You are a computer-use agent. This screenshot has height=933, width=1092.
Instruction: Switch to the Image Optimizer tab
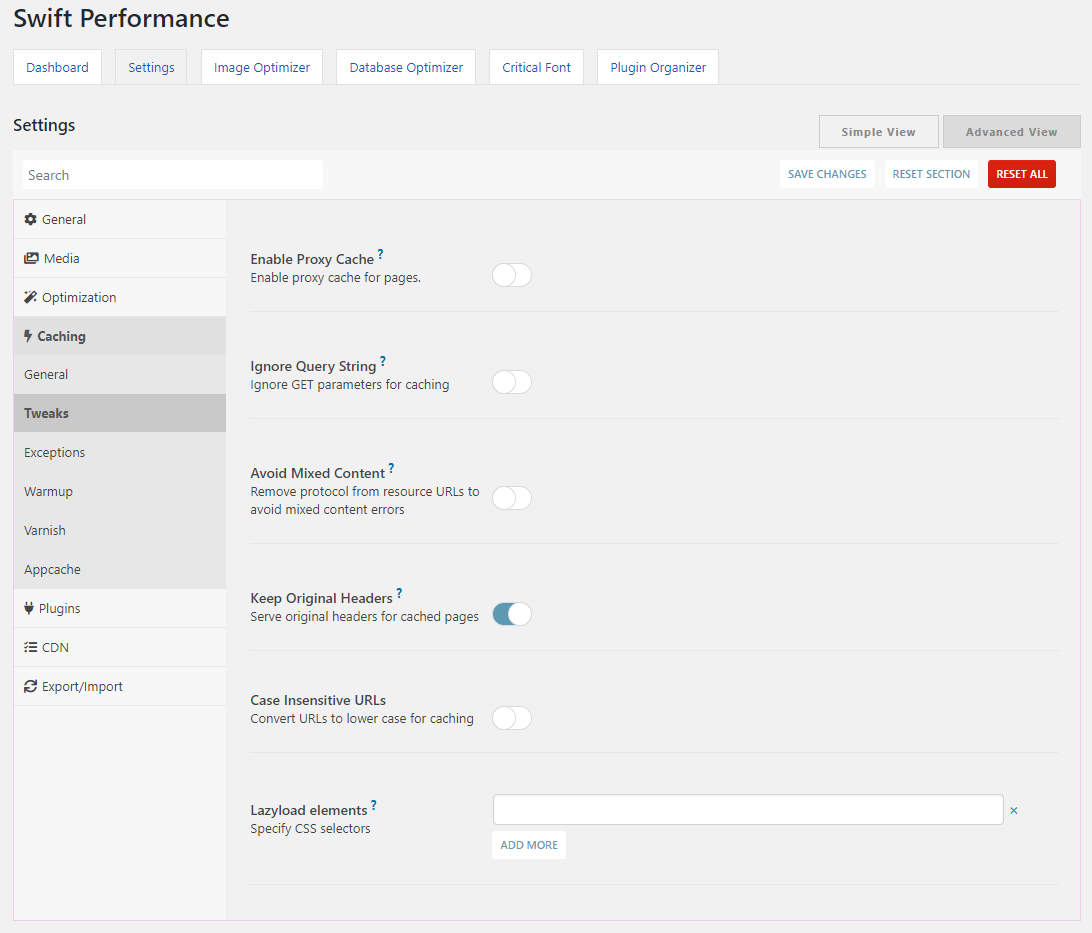(x=262, y=68)
